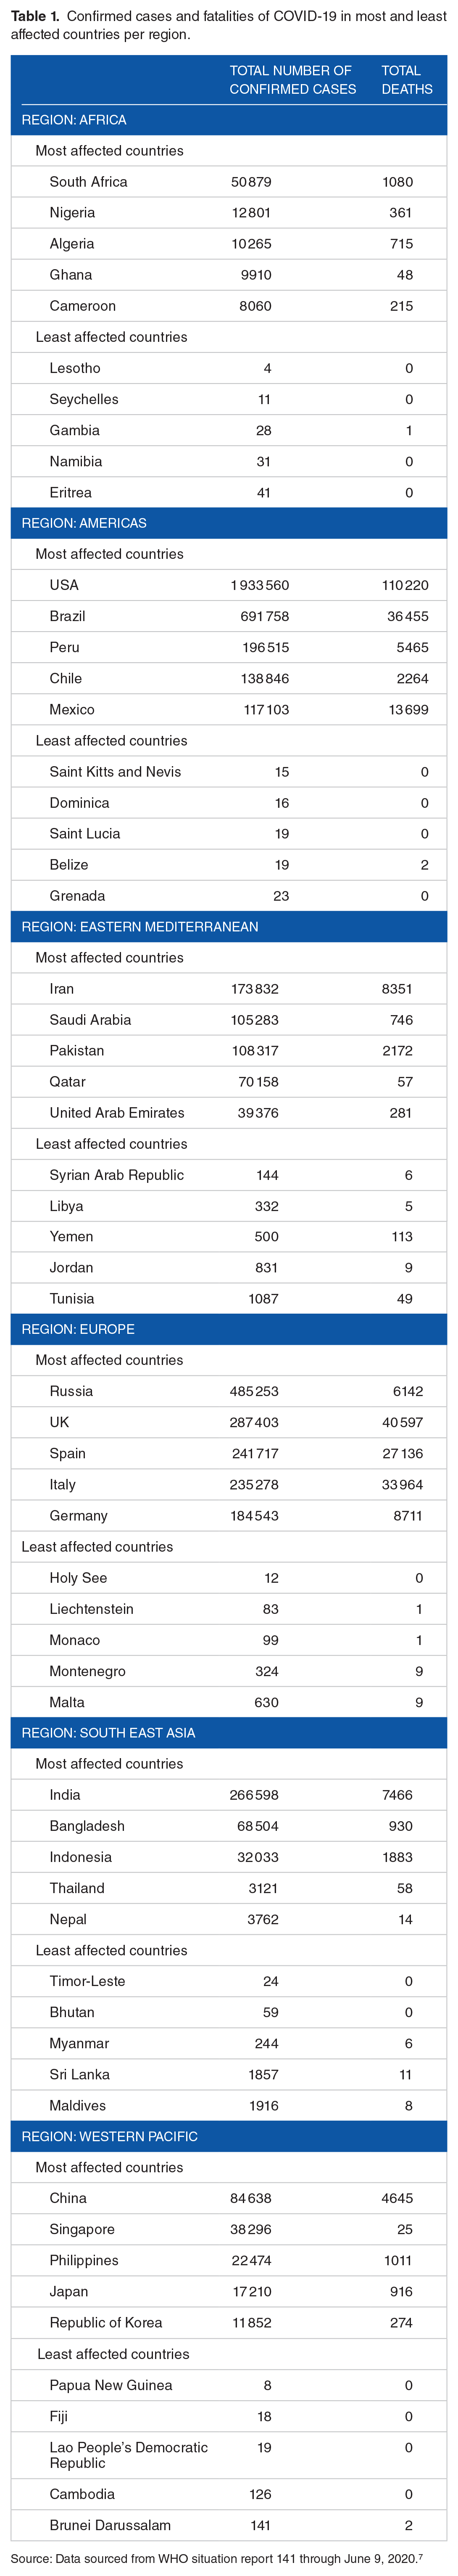
Task: Click the TOTAL NUMBER OF CONFIRMED CASES header
Action: [x=293, y=80]
